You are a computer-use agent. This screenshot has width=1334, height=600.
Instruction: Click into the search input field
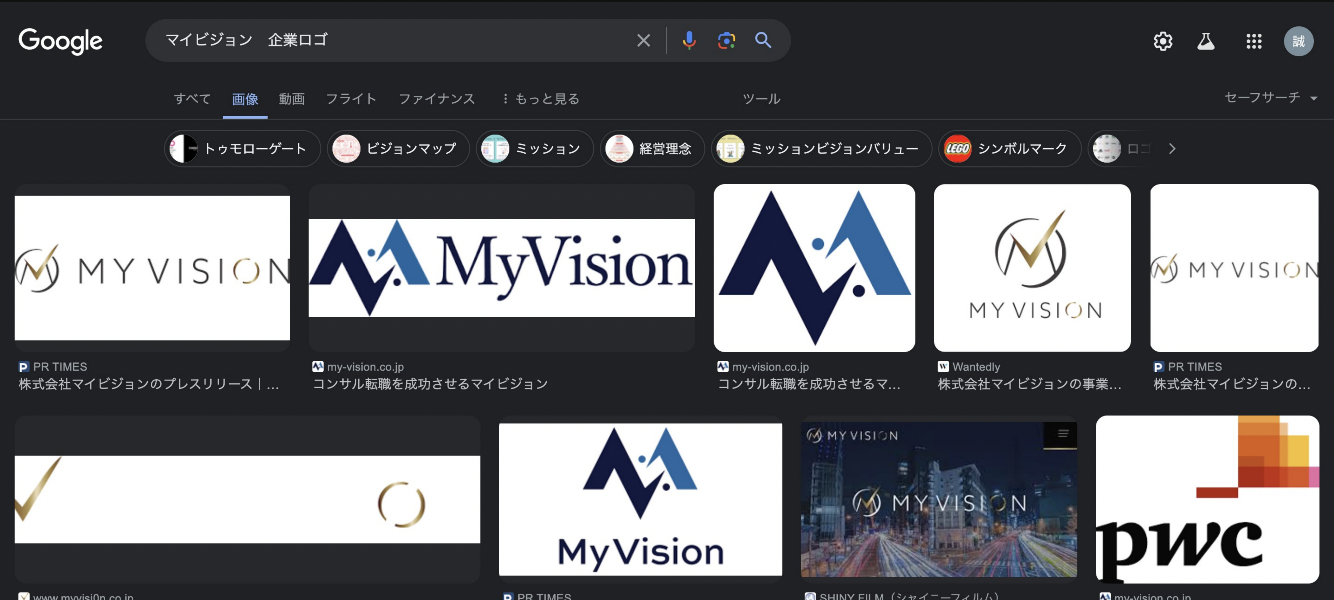(x=395, y=40)
